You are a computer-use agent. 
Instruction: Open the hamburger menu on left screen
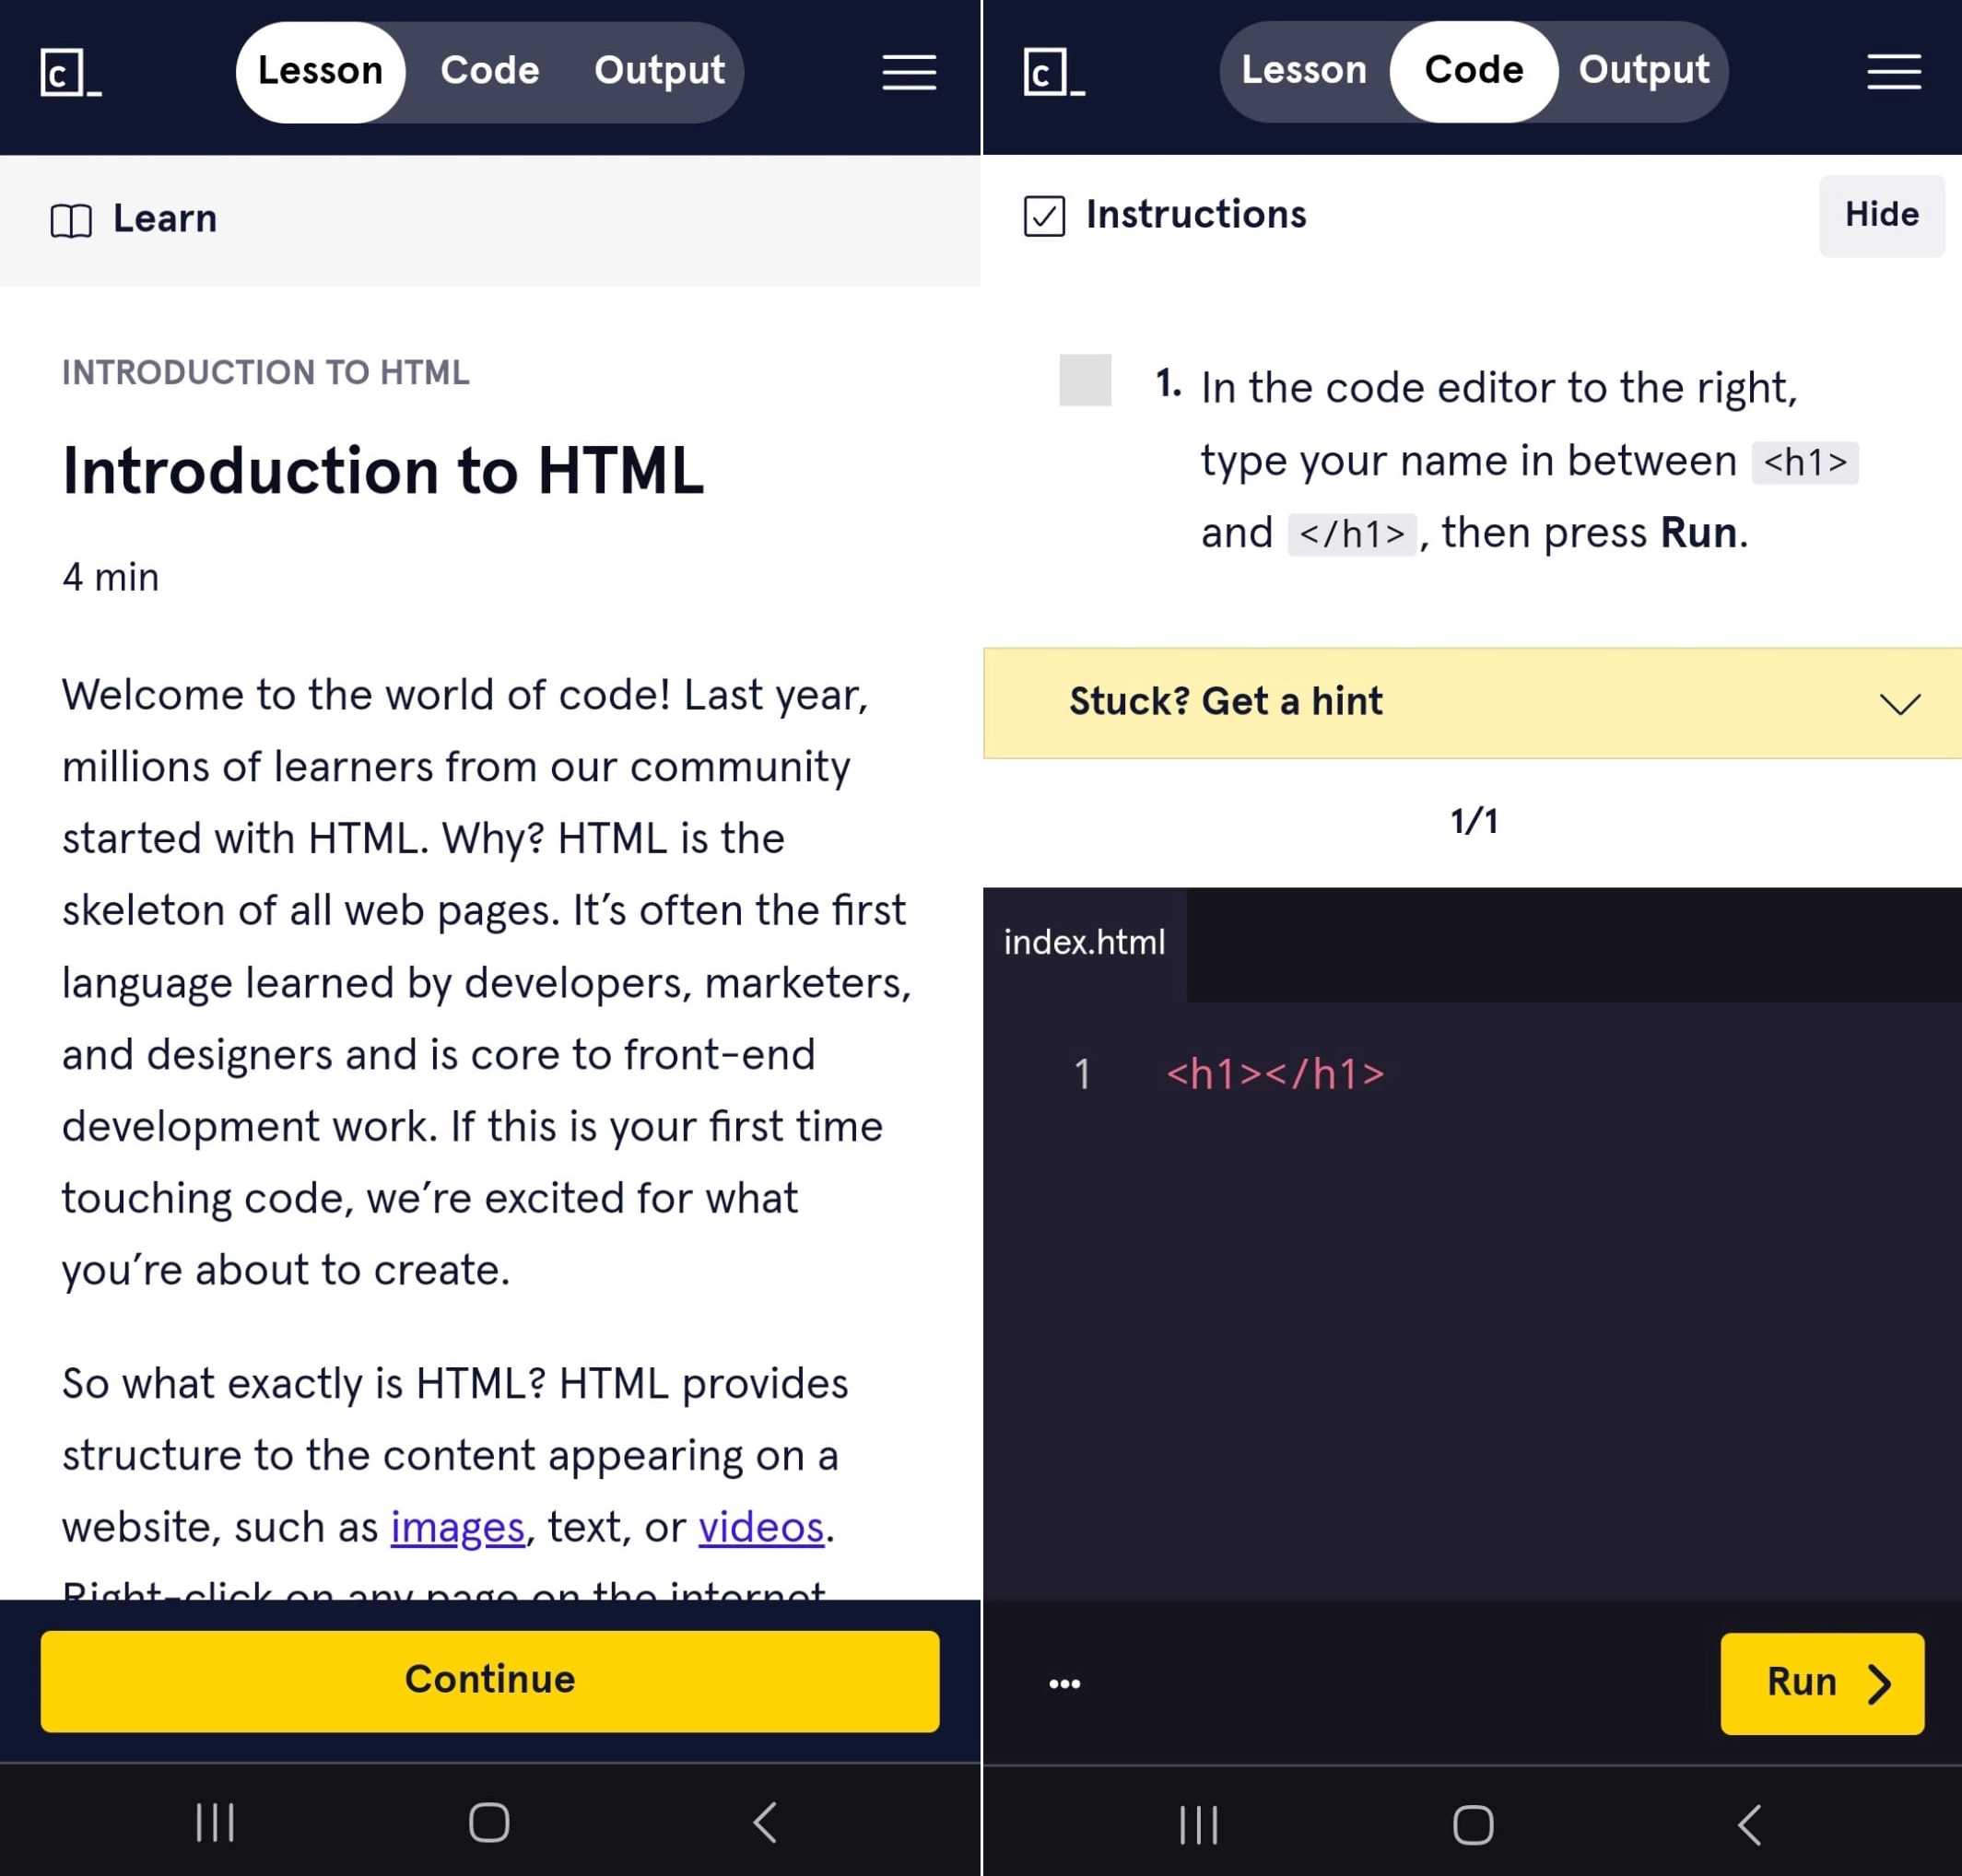[x=909, y=72]
